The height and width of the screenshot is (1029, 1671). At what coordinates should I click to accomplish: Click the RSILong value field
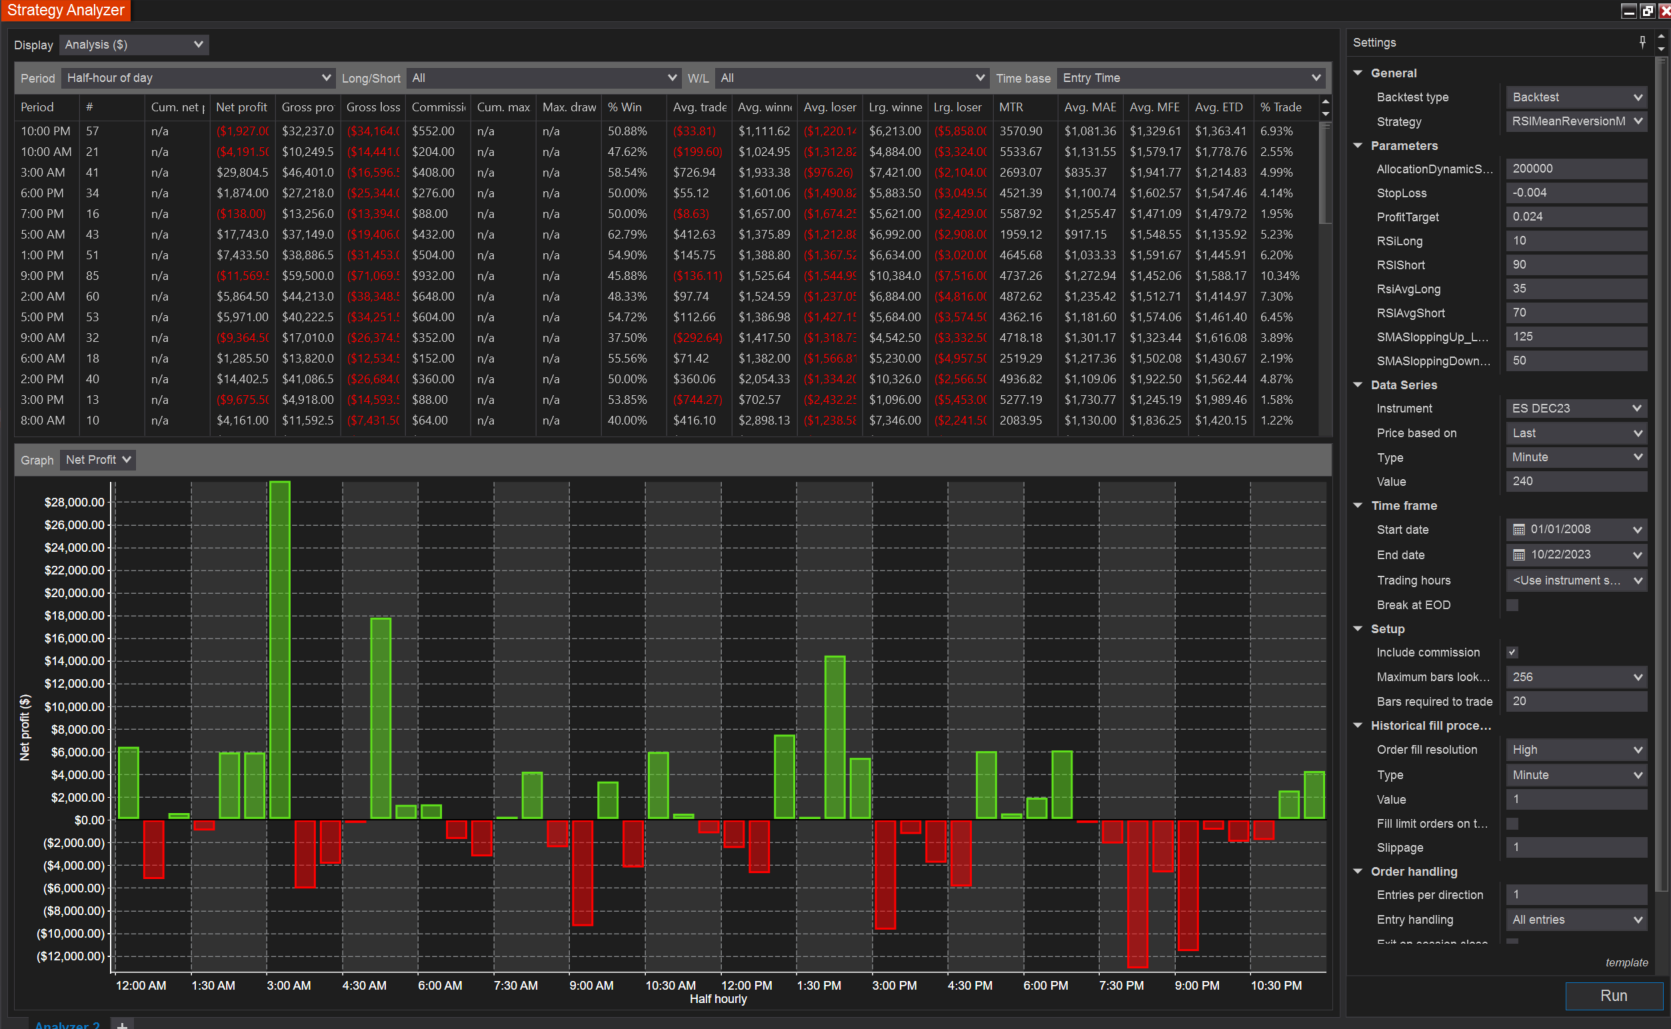pos(1577,241)
